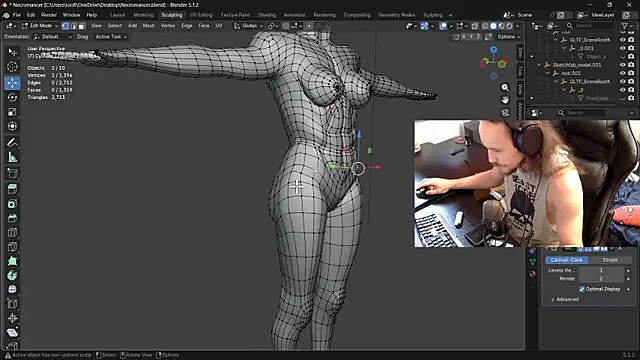Switch to face select mode
This screenshot has height=360, width=640.
[x=81, y=26]
